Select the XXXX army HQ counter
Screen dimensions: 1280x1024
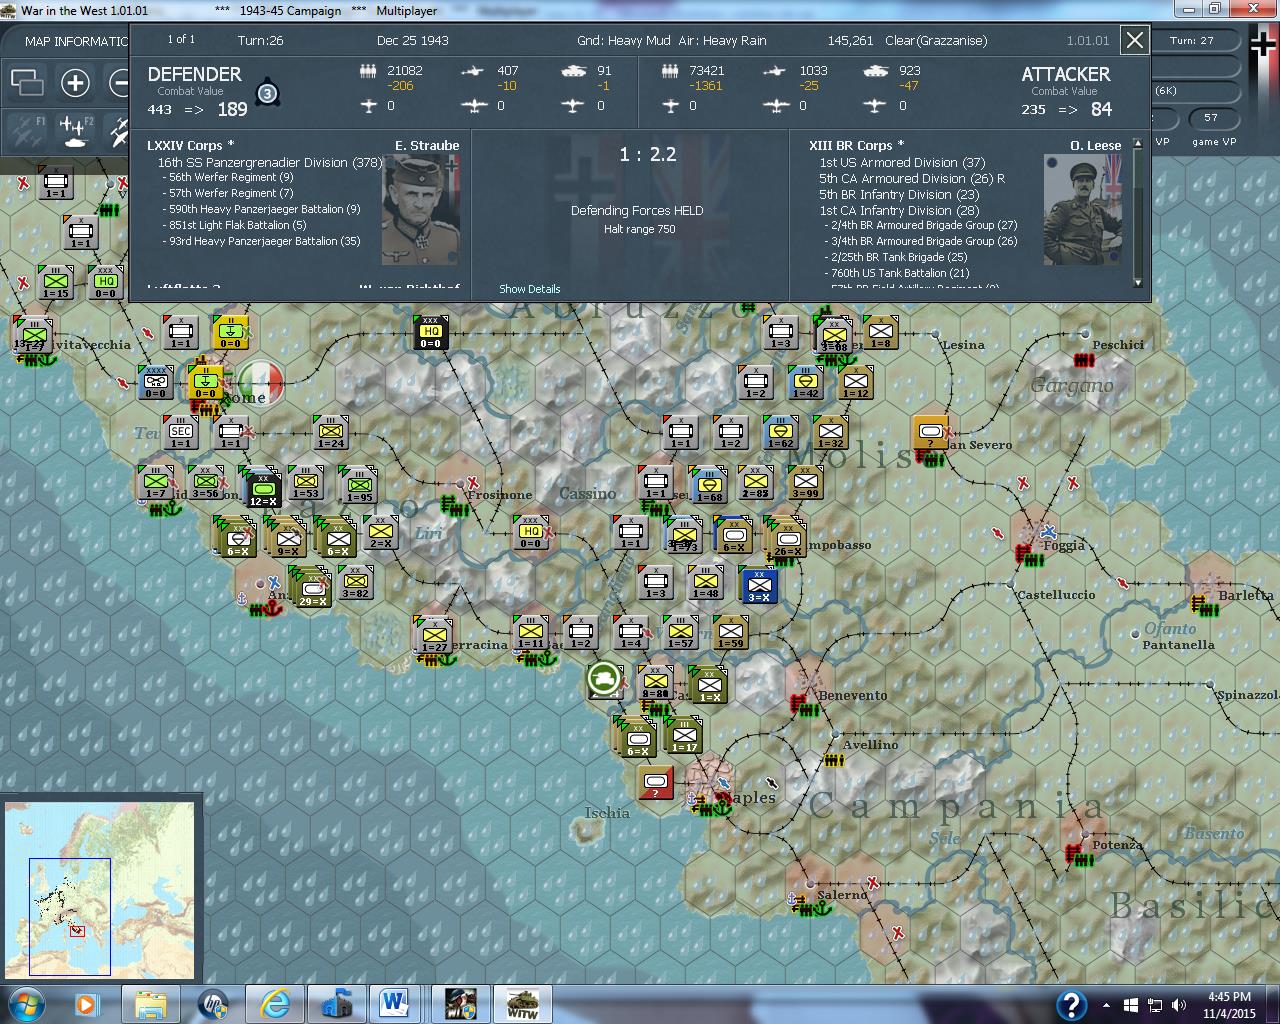[x=156, y=383]
